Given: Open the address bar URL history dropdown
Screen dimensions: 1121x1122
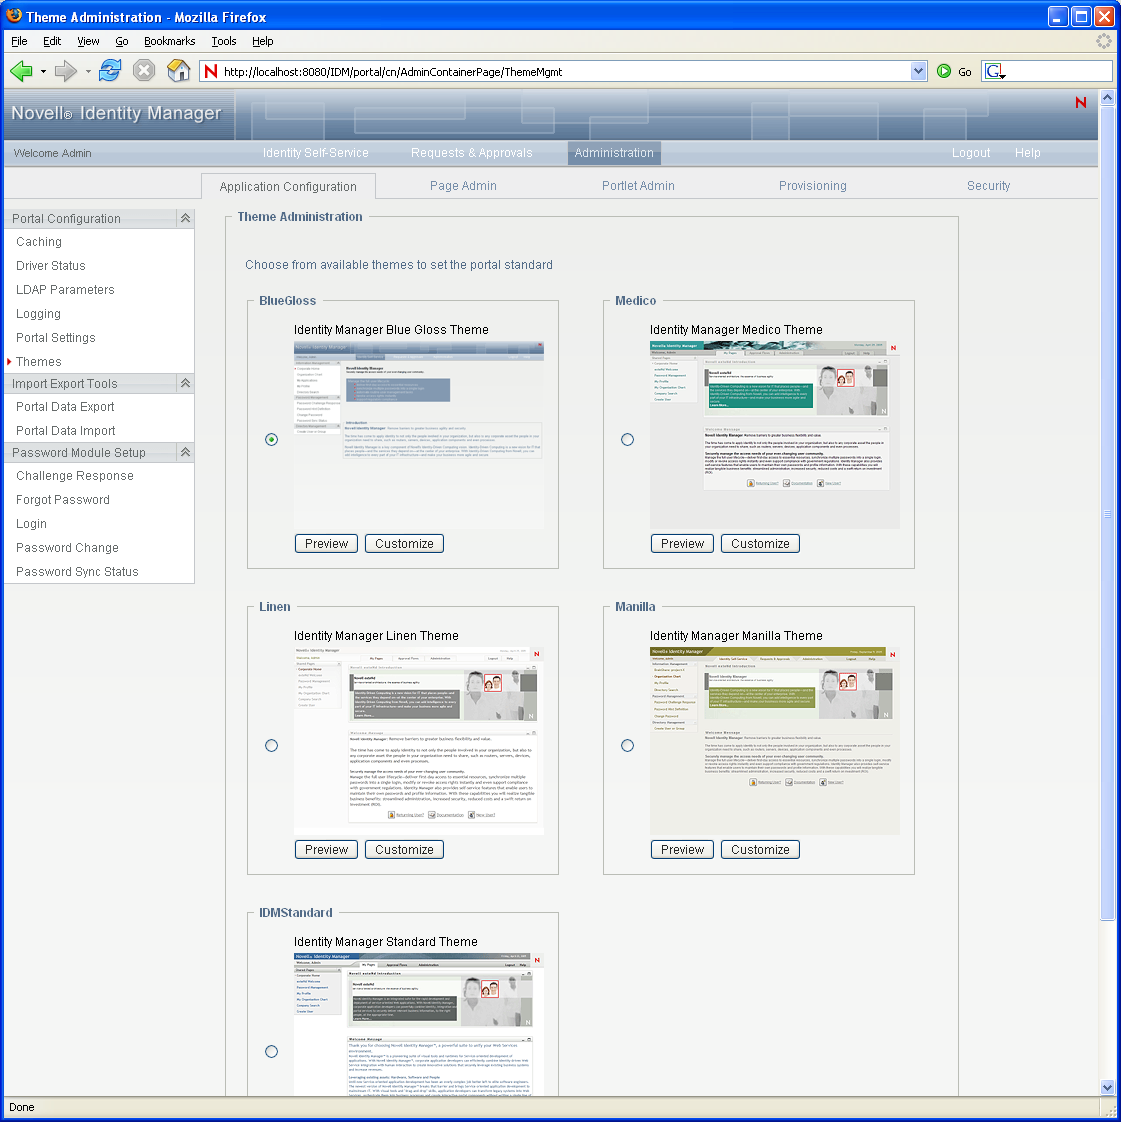Looking at the screenshot, I should [919, 71].
